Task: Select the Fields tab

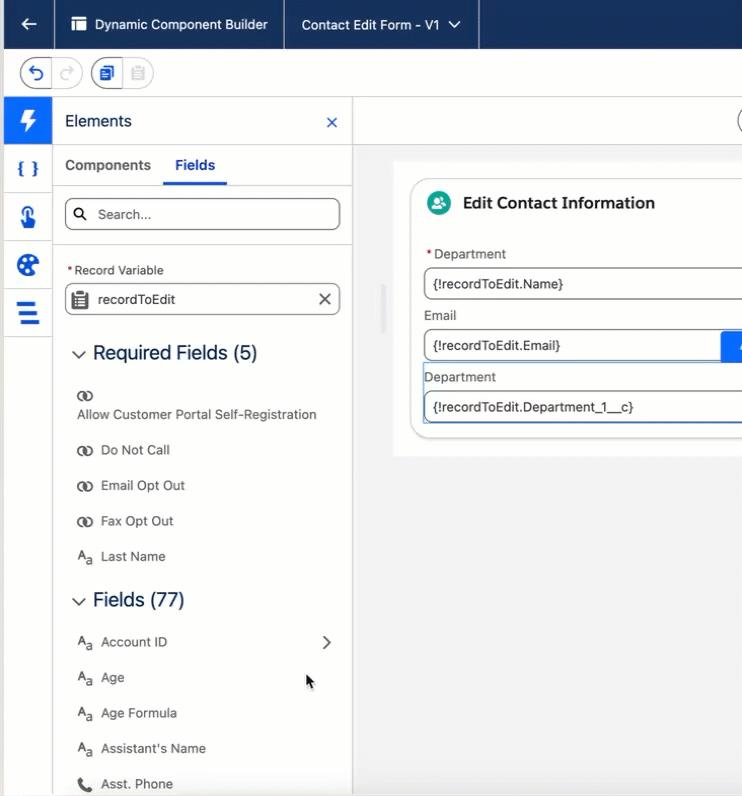Action: (x=195, y=165)
